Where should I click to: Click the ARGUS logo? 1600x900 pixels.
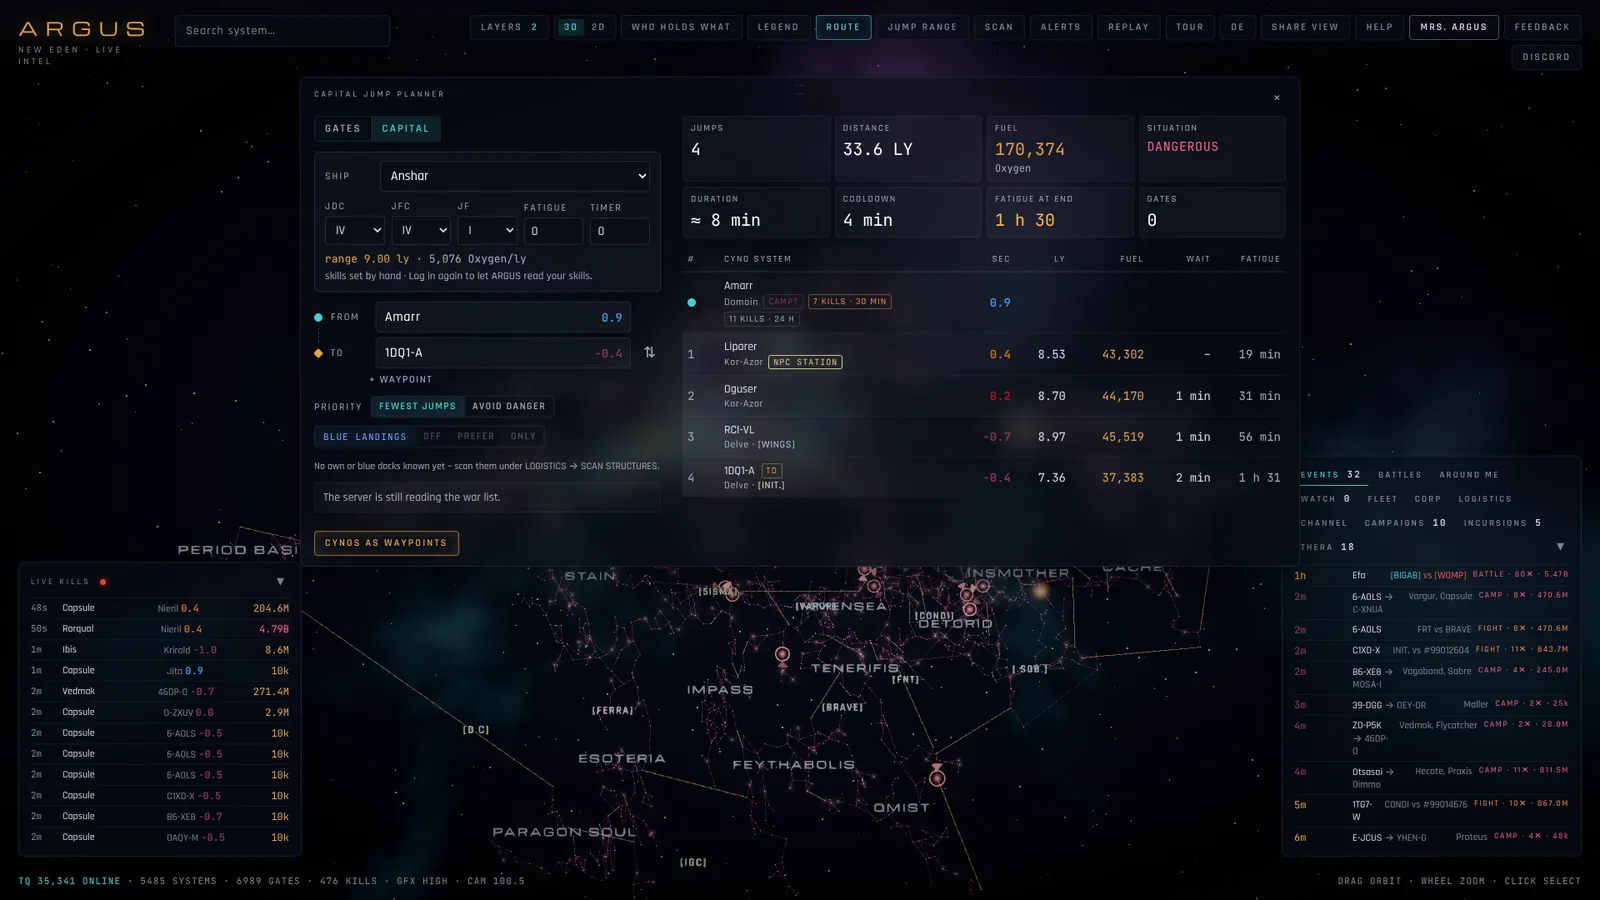point(82,30)
